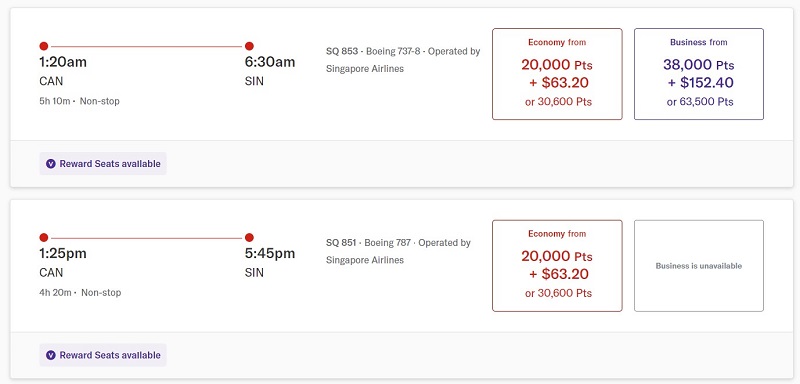Click the Reward Seats available badge on SQ 853
800x384 pixels.
click(103, 164)
